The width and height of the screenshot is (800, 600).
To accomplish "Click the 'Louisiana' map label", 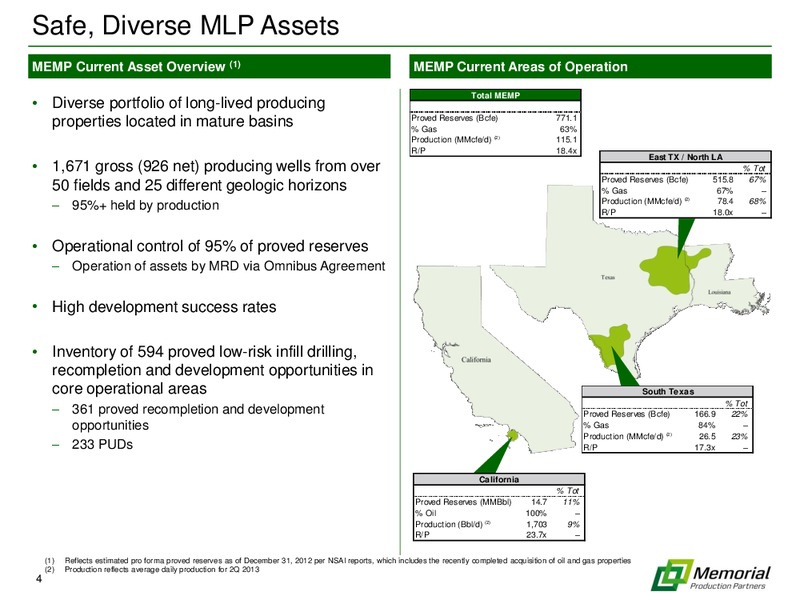I will [x=719, y=292].
